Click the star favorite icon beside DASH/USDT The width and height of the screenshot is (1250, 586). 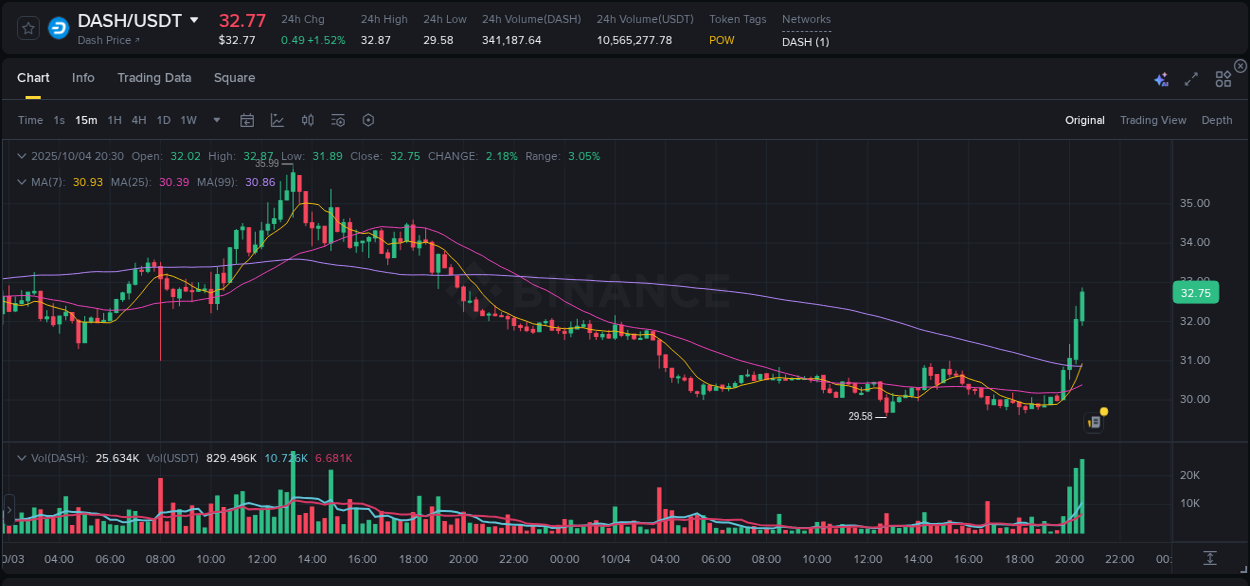coord(27,28)
